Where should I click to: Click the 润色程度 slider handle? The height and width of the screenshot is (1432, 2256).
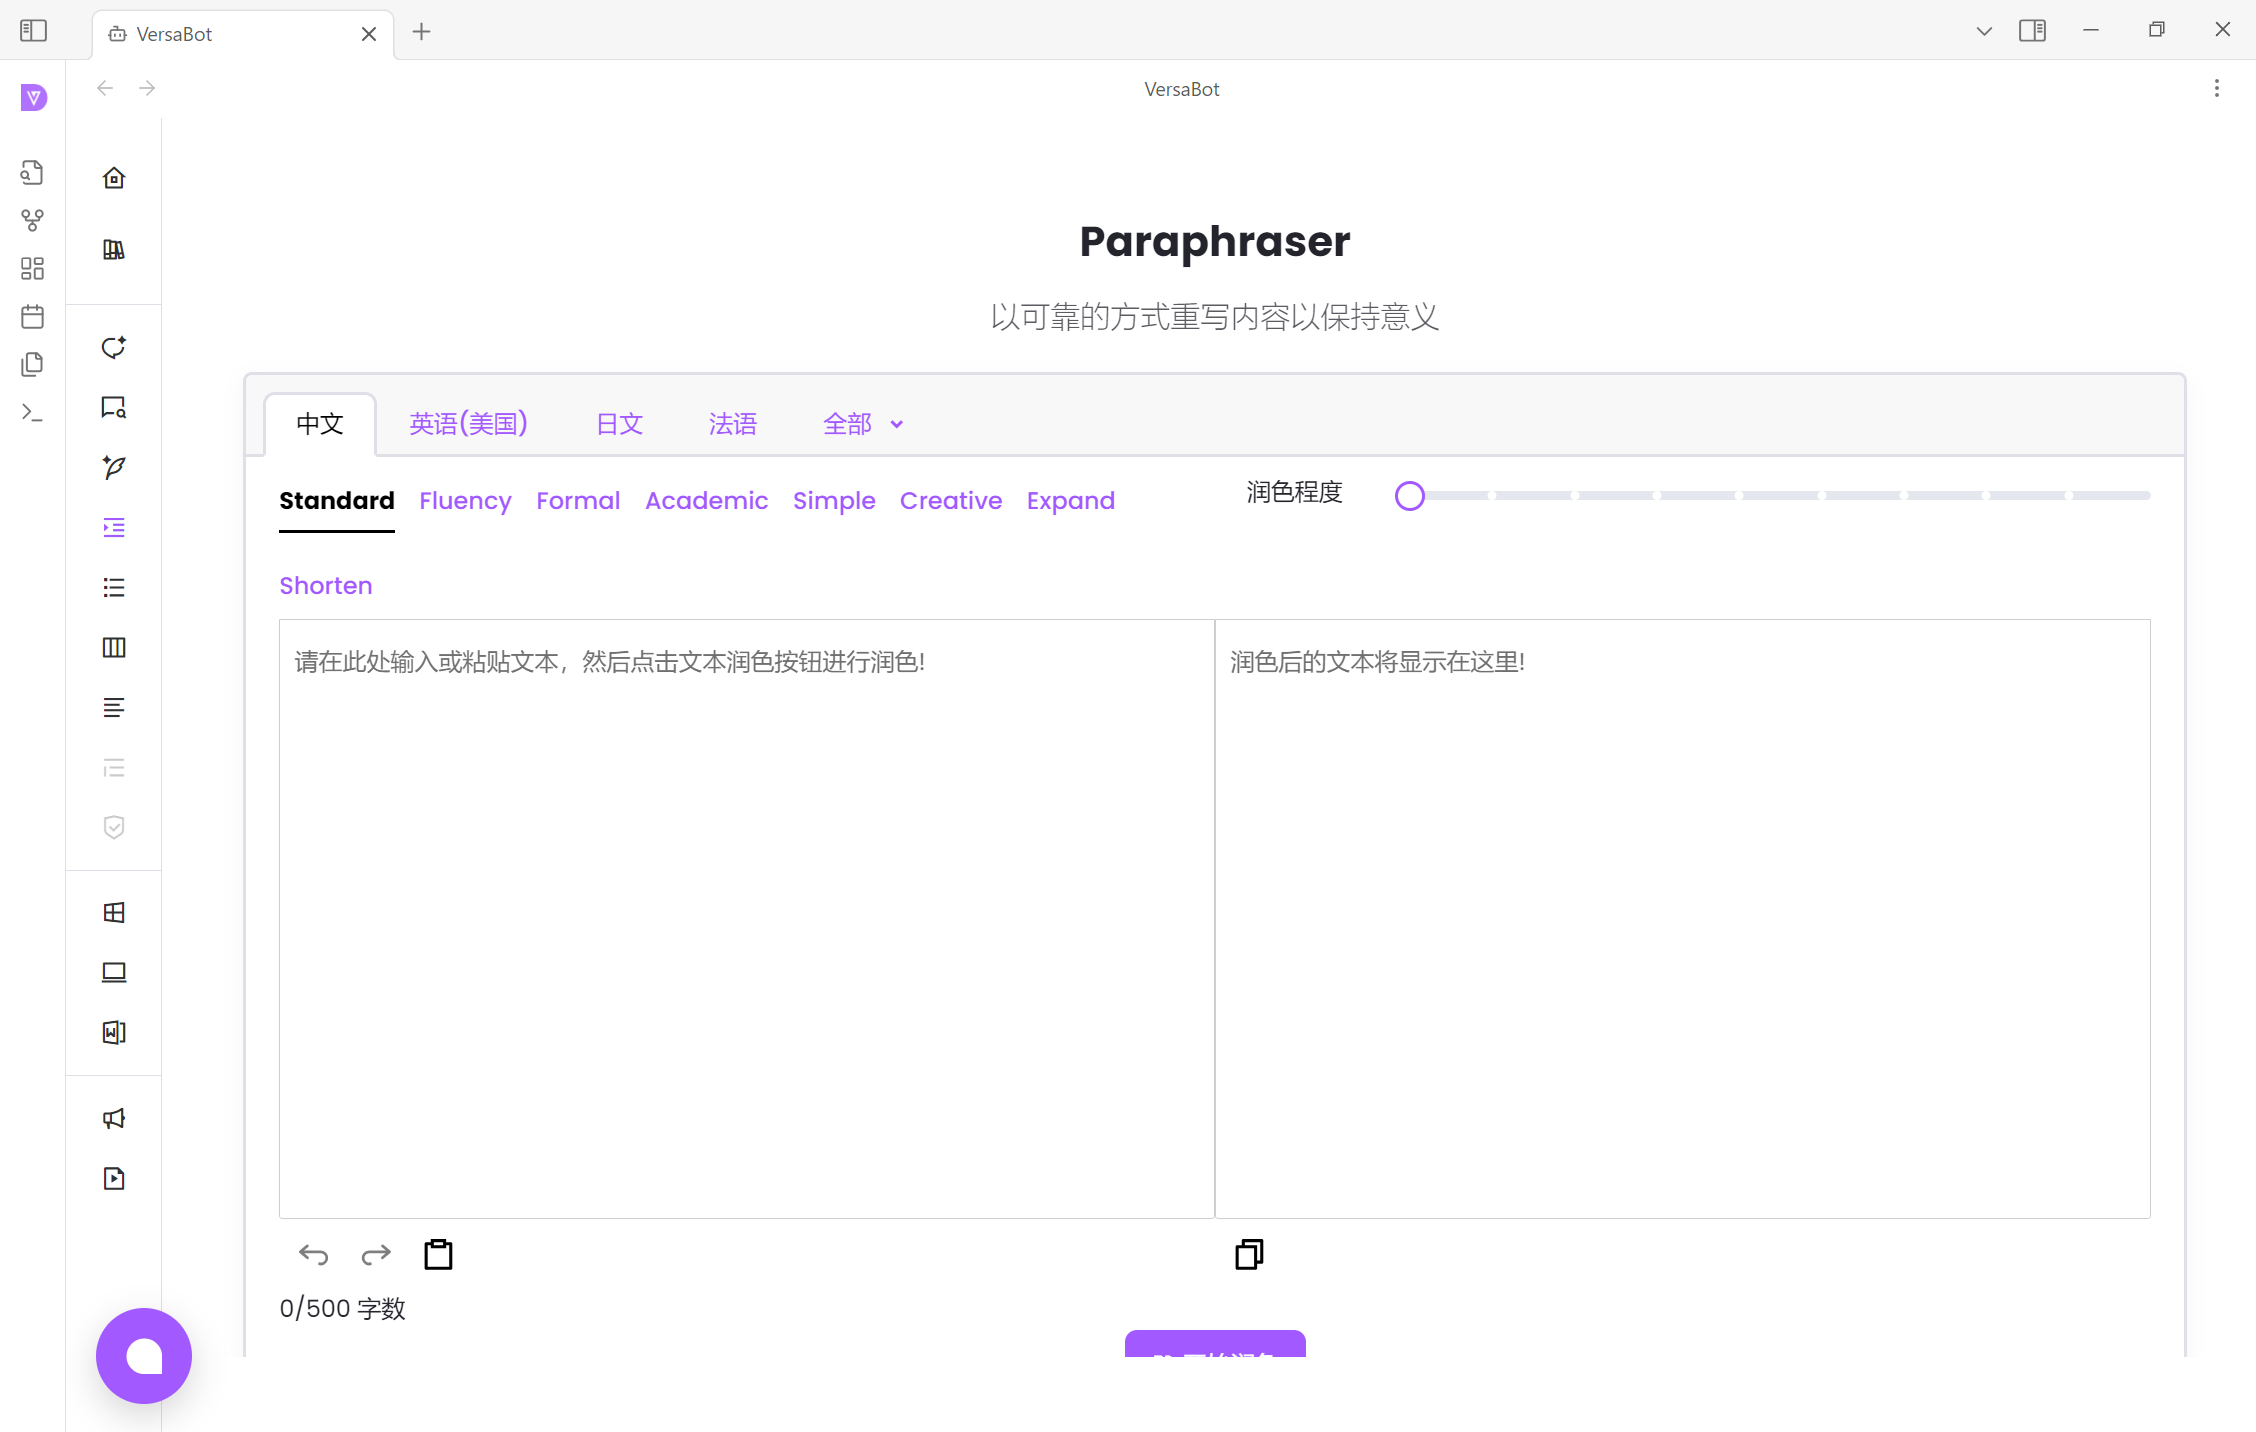1409,495
